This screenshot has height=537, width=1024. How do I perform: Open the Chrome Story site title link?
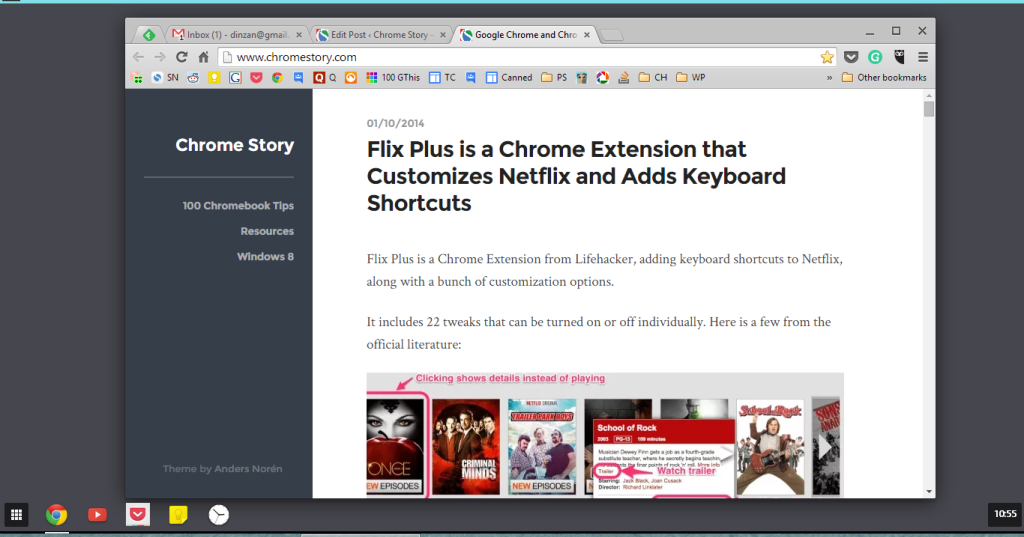click(x=234, y=145)
